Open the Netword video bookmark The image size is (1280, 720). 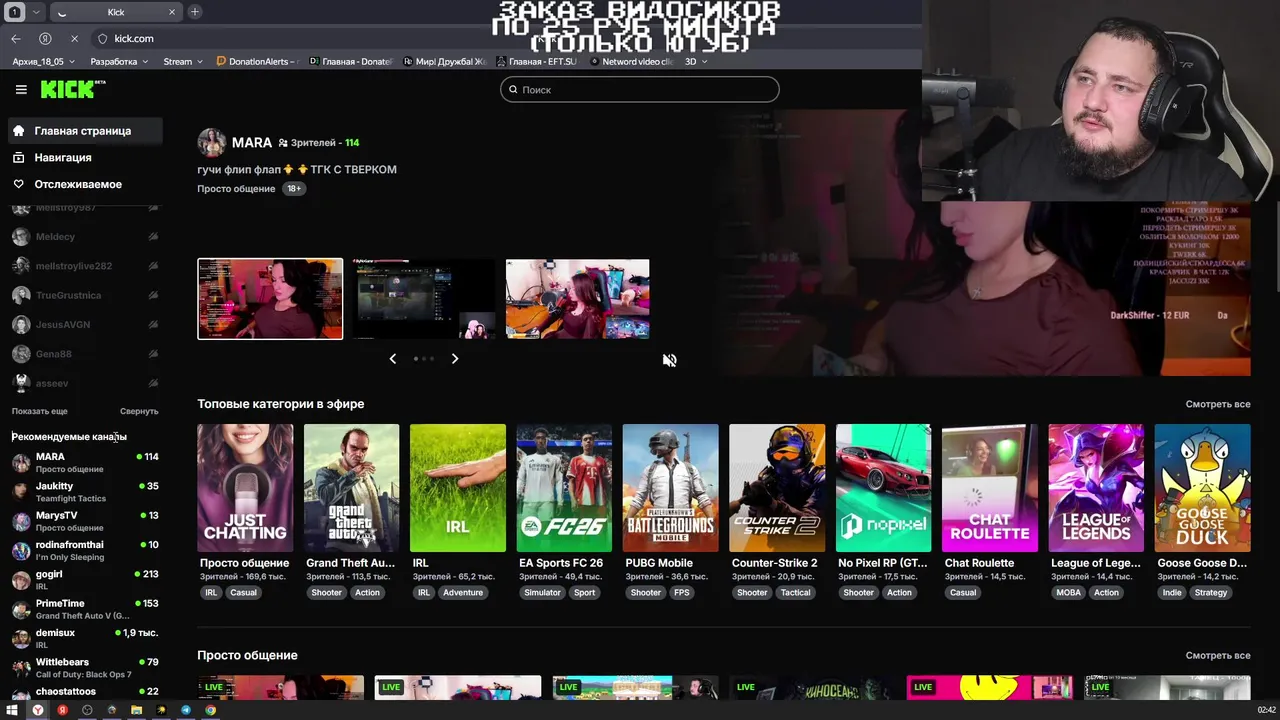(632, 61)
